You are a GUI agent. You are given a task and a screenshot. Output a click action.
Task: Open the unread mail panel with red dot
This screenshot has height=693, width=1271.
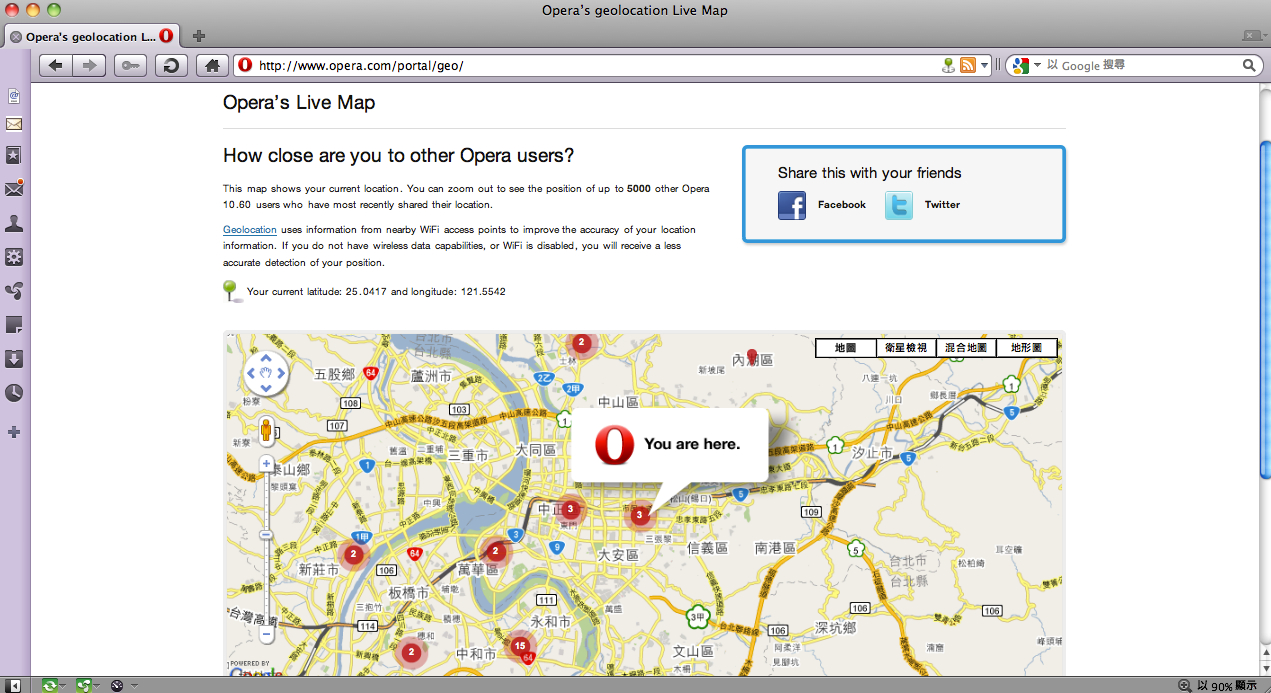14,189
